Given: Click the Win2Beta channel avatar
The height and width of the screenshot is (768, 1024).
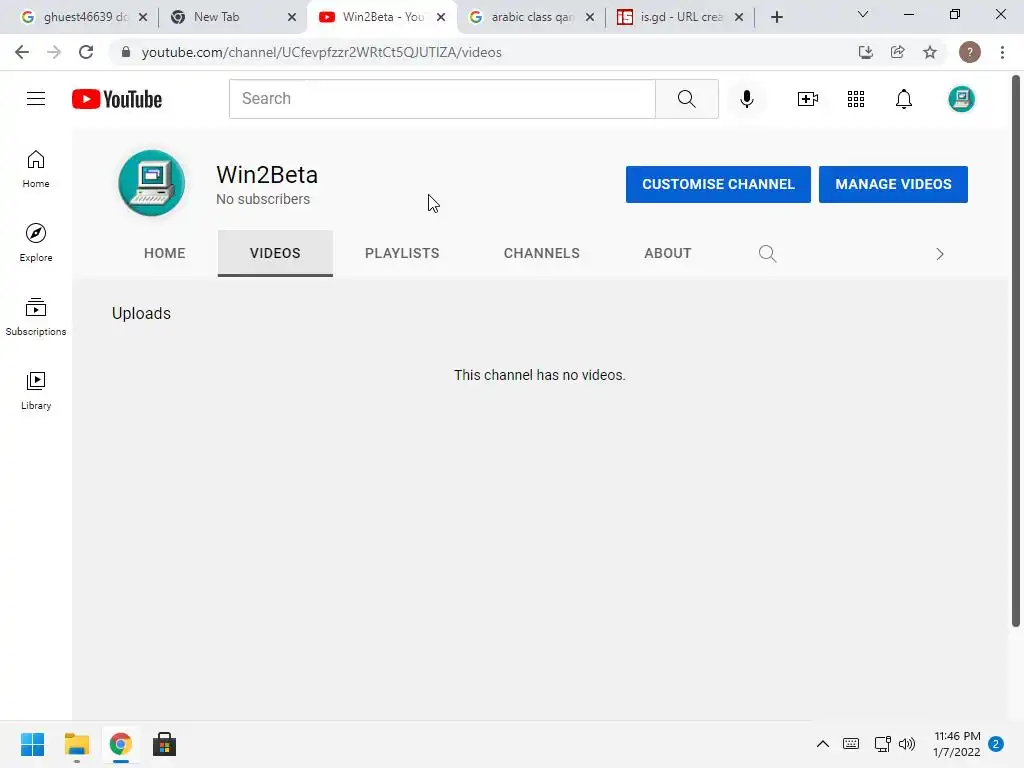Looking at the screenshot, I should (152, 183).
